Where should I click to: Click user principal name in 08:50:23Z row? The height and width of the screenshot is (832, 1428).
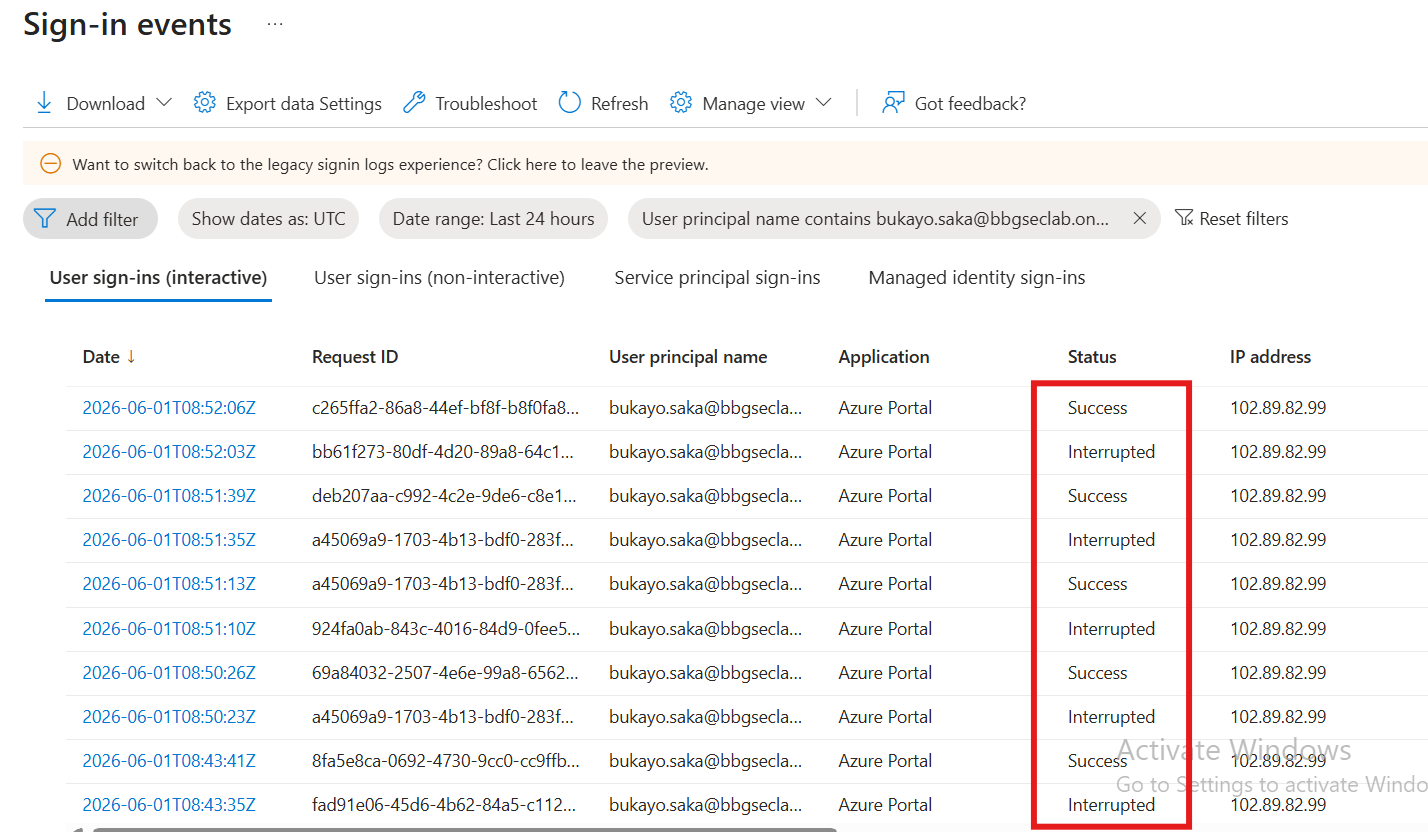[x=705, y=717]
